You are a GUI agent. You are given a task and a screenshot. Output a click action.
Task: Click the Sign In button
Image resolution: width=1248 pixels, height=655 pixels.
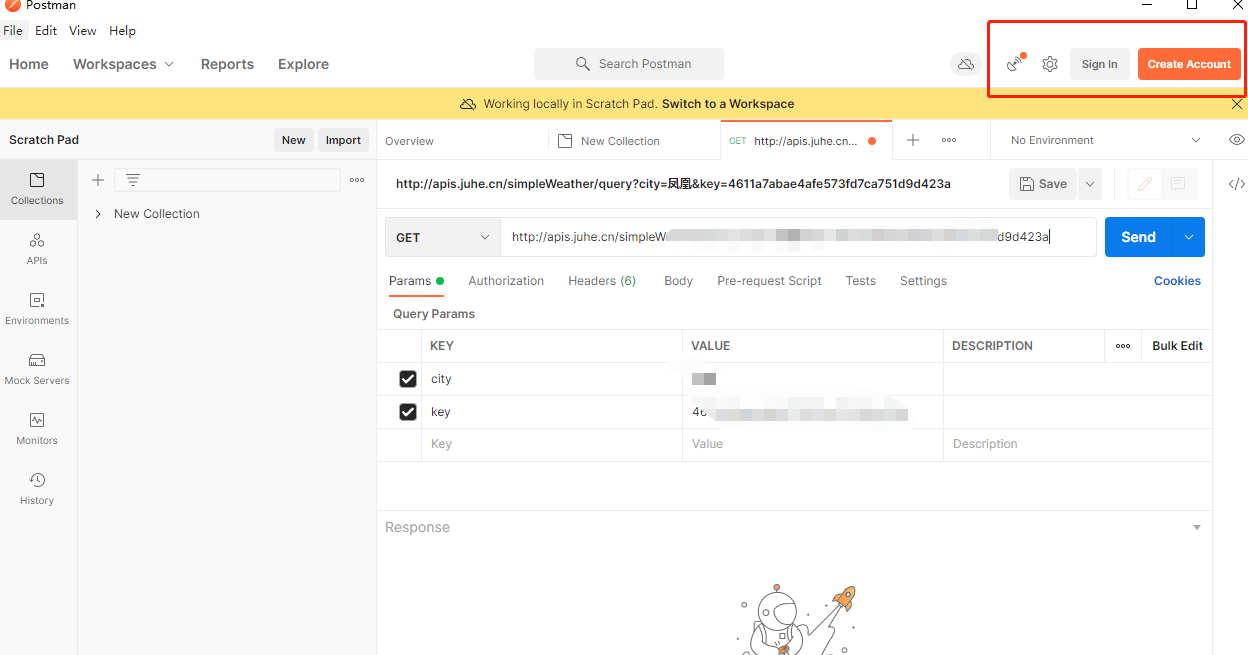[1099, 64]
